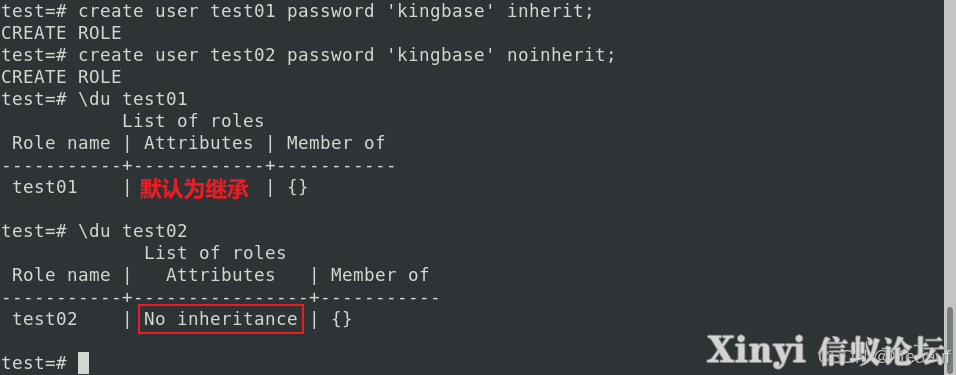Image resolution: width=956 pixels, height=375 pixels.
Task: Click the terminal cursor at the last prompt
Action: click(x=84, y=363)
